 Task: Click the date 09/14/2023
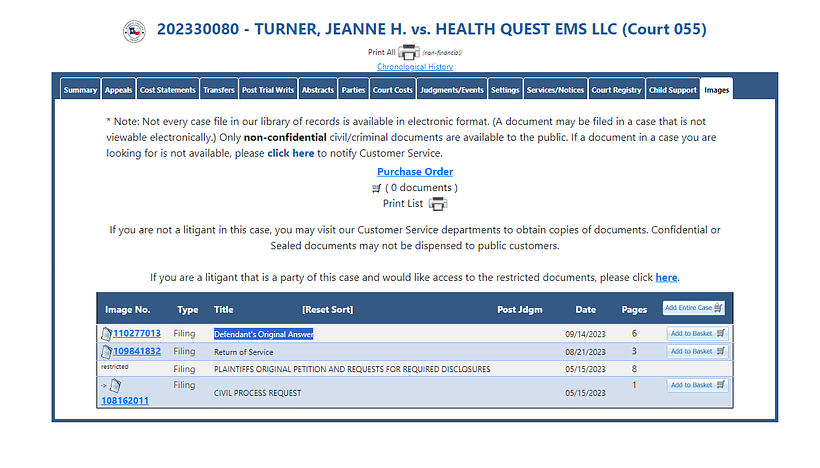(x=585, y=334)
